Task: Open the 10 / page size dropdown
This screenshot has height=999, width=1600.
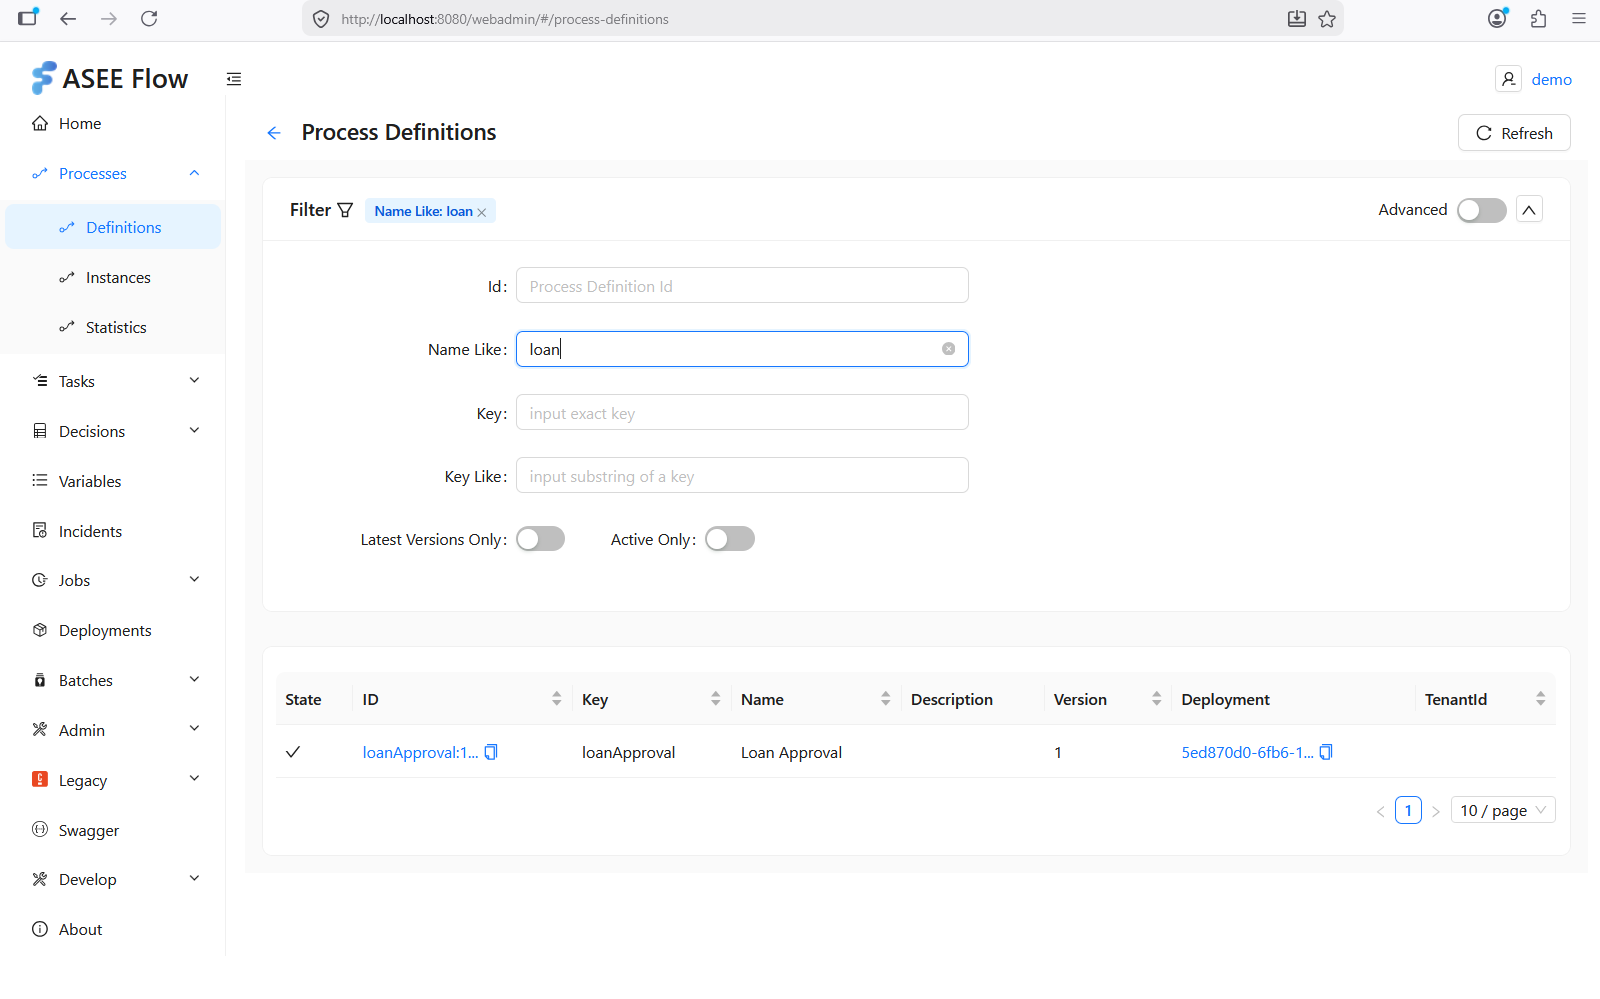Action: [1503, 810]
